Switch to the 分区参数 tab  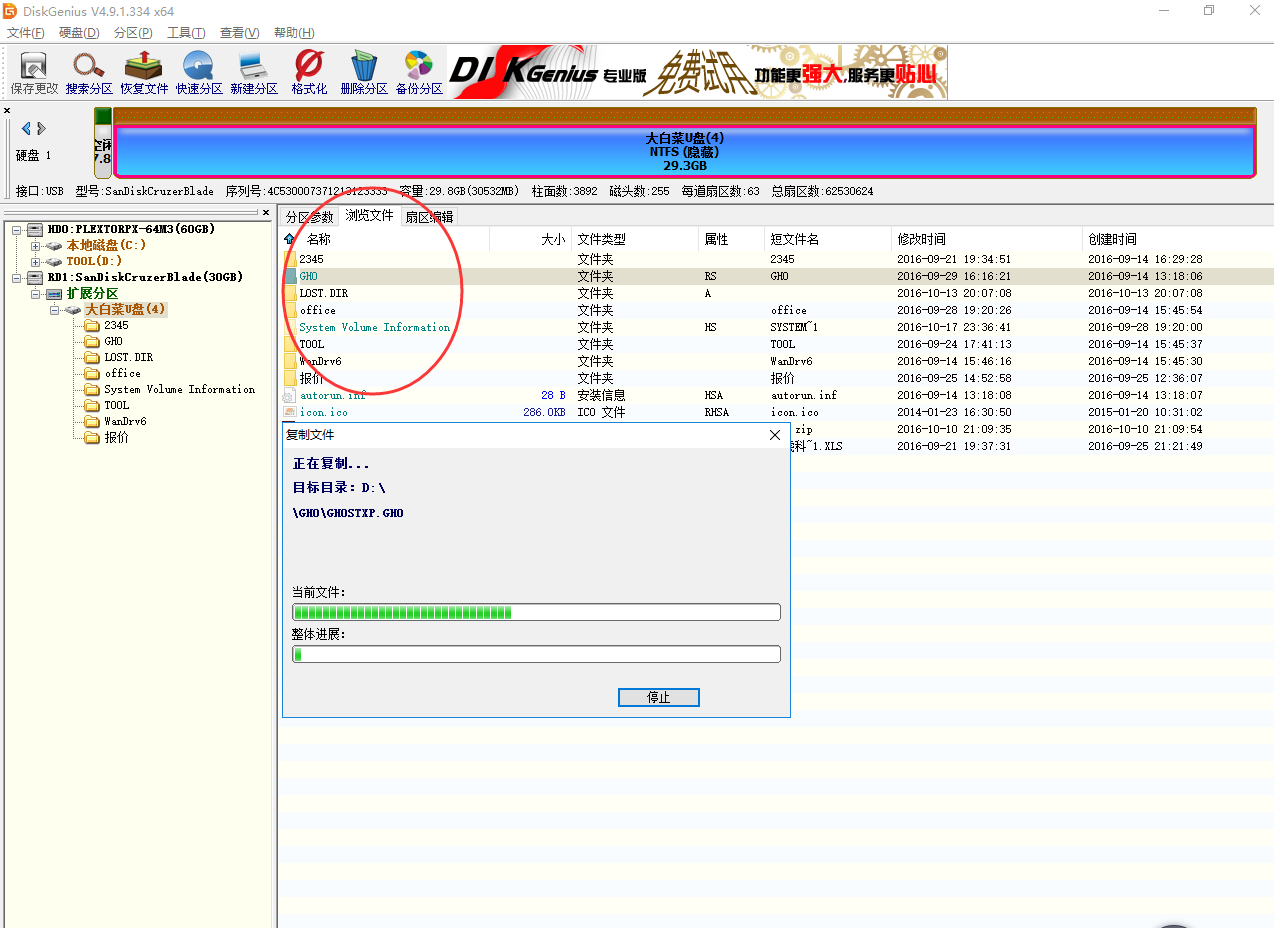309,217
